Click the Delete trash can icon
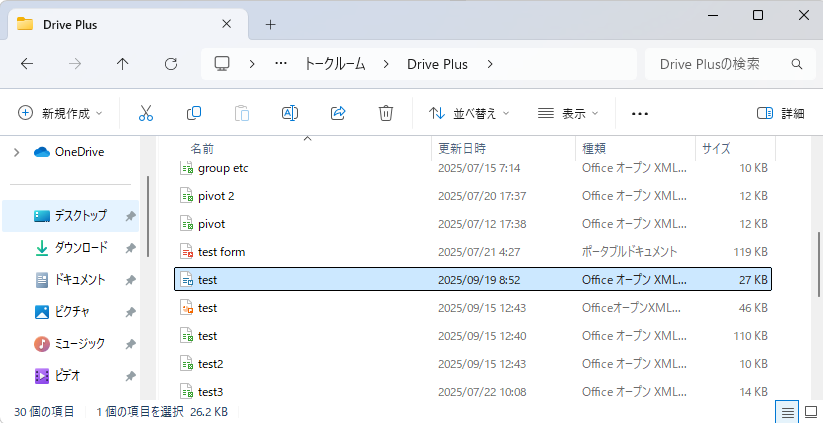Screen dimensions: 823x423 click(x=386, y=113)
